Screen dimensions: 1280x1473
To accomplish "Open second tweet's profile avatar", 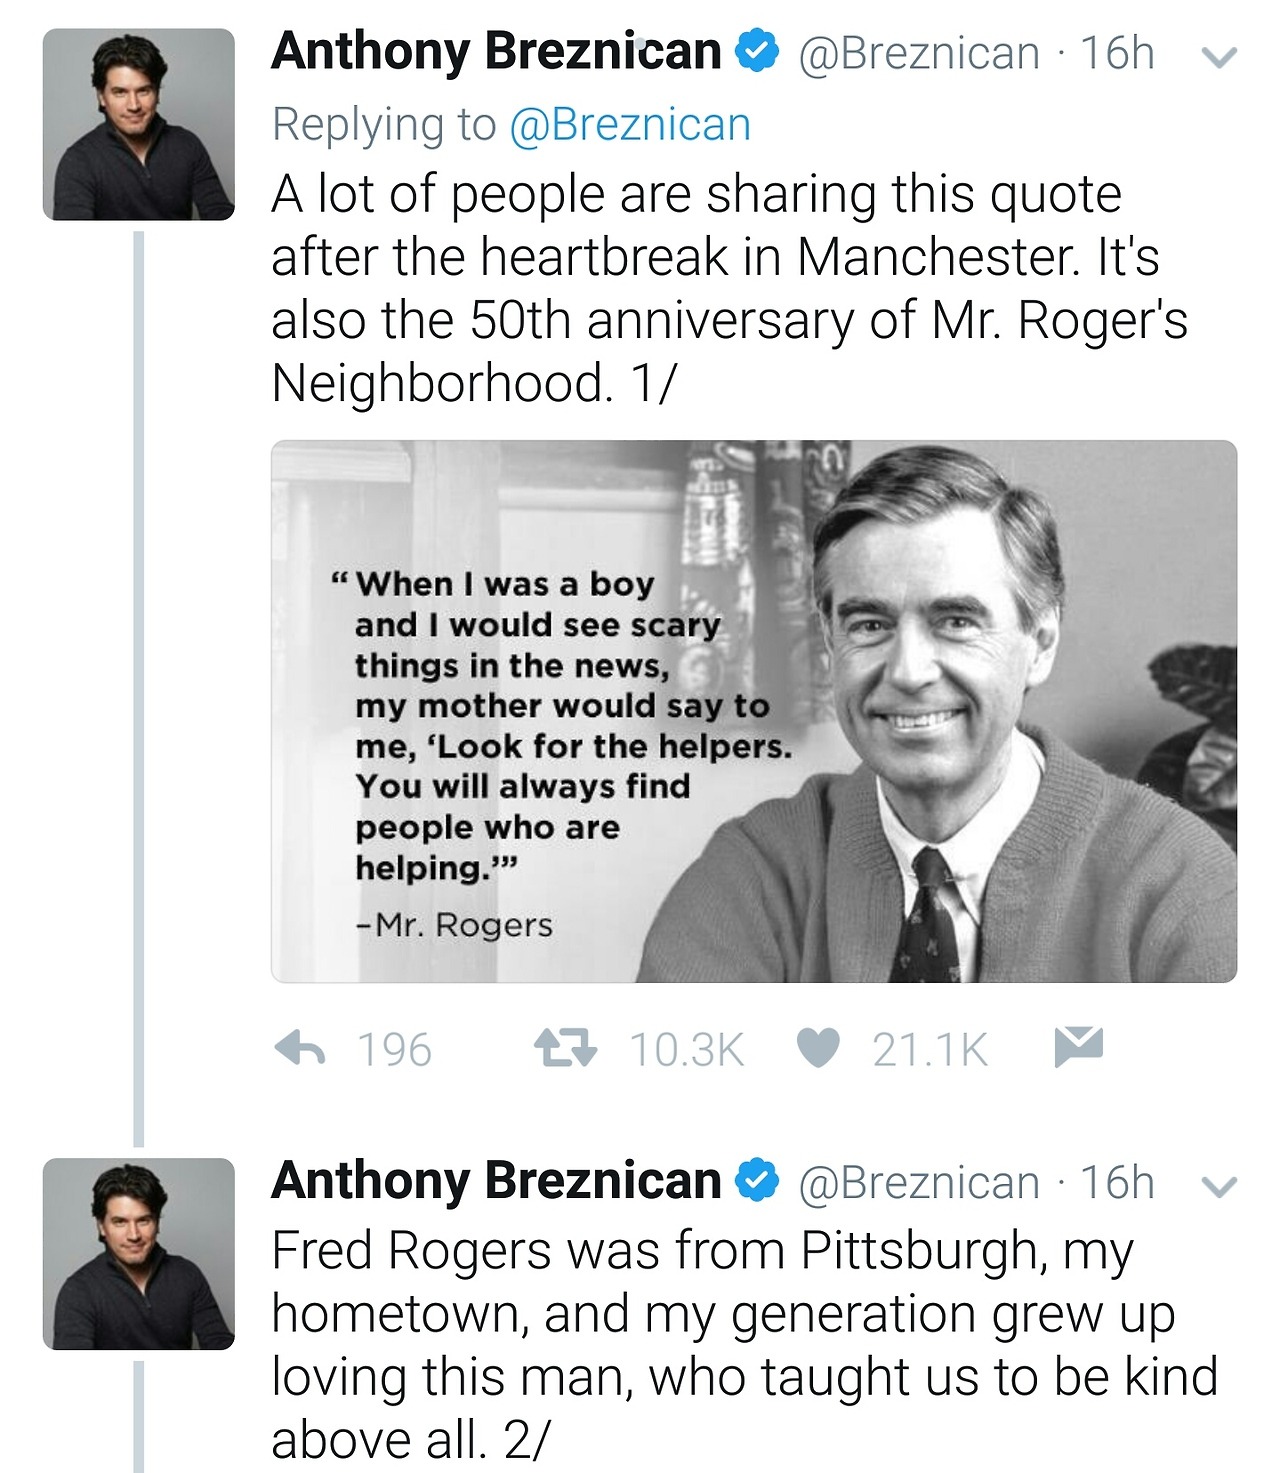I will tap(138, 1254).
